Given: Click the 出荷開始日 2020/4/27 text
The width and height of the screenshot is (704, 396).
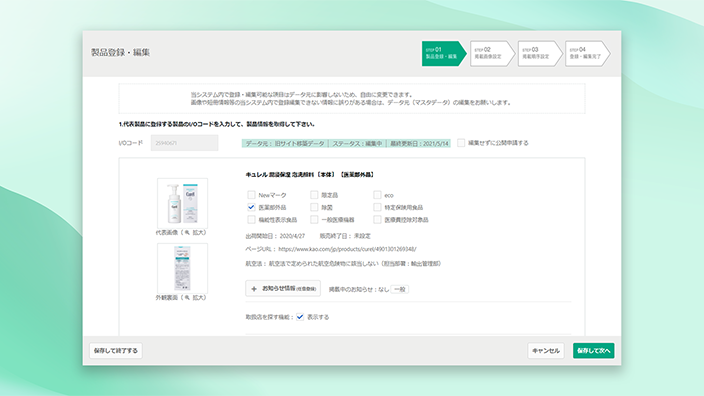Looking at the screenshot, I should tap(275, 236).
